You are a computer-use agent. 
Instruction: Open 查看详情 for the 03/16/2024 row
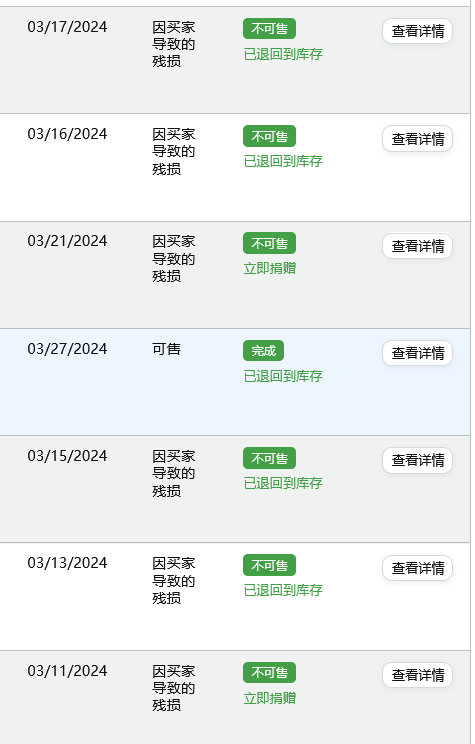coord(417,139)
